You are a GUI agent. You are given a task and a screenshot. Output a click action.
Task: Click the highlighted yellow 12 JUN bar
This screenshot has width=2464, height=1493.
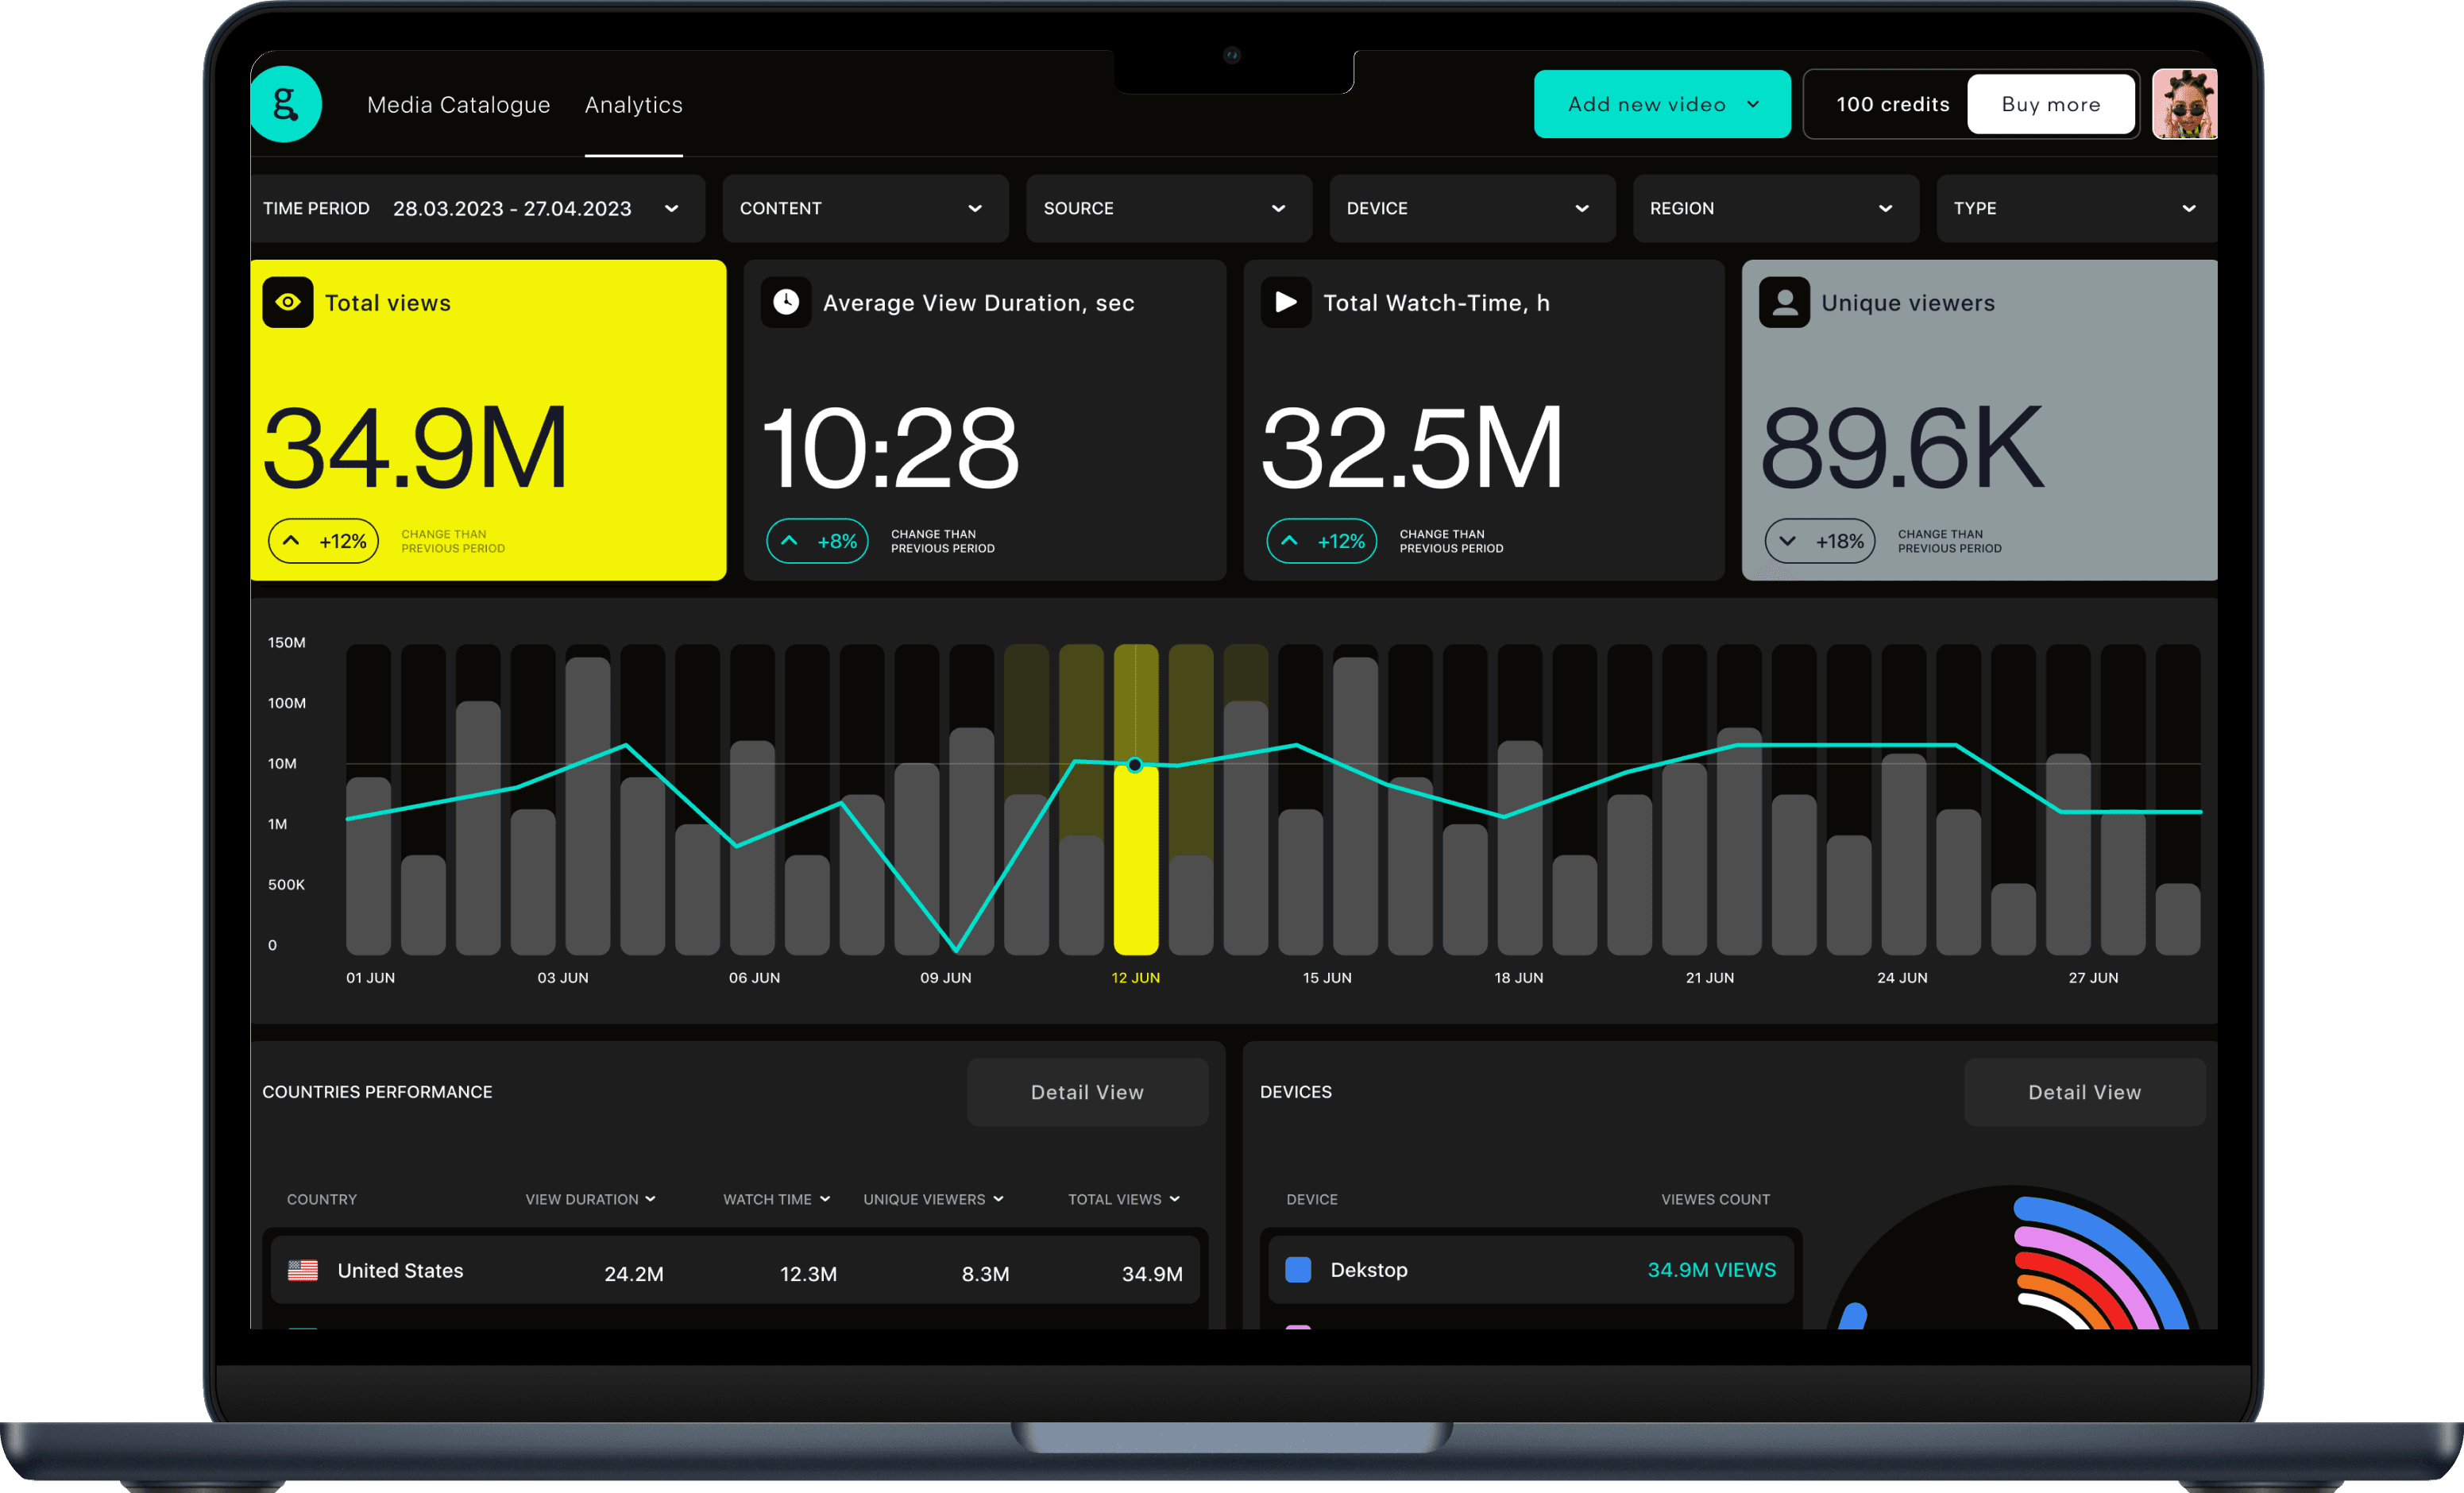(1136, 860)
